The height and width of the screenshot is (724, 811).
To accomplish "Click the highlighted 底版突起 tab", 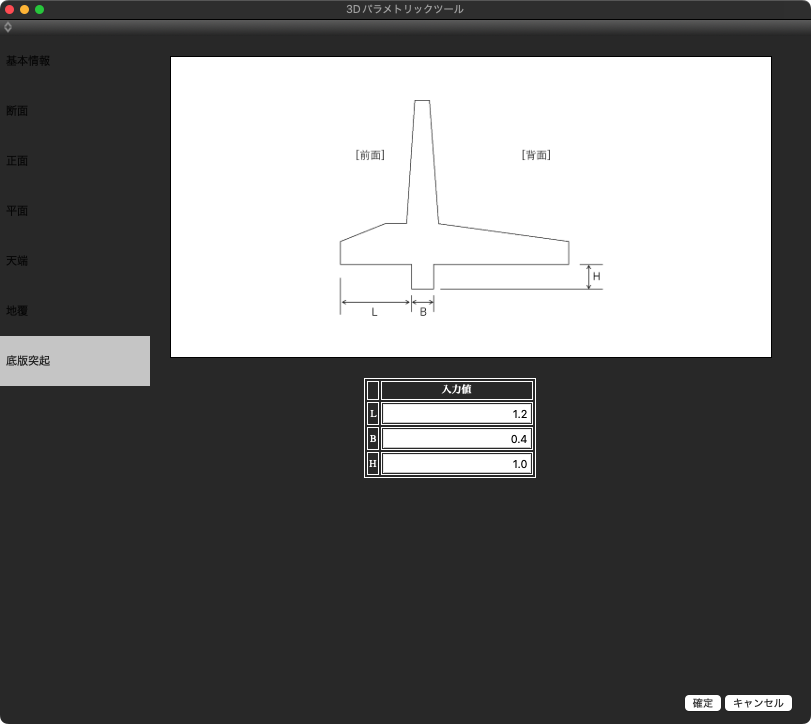I will tap(75, 361).
